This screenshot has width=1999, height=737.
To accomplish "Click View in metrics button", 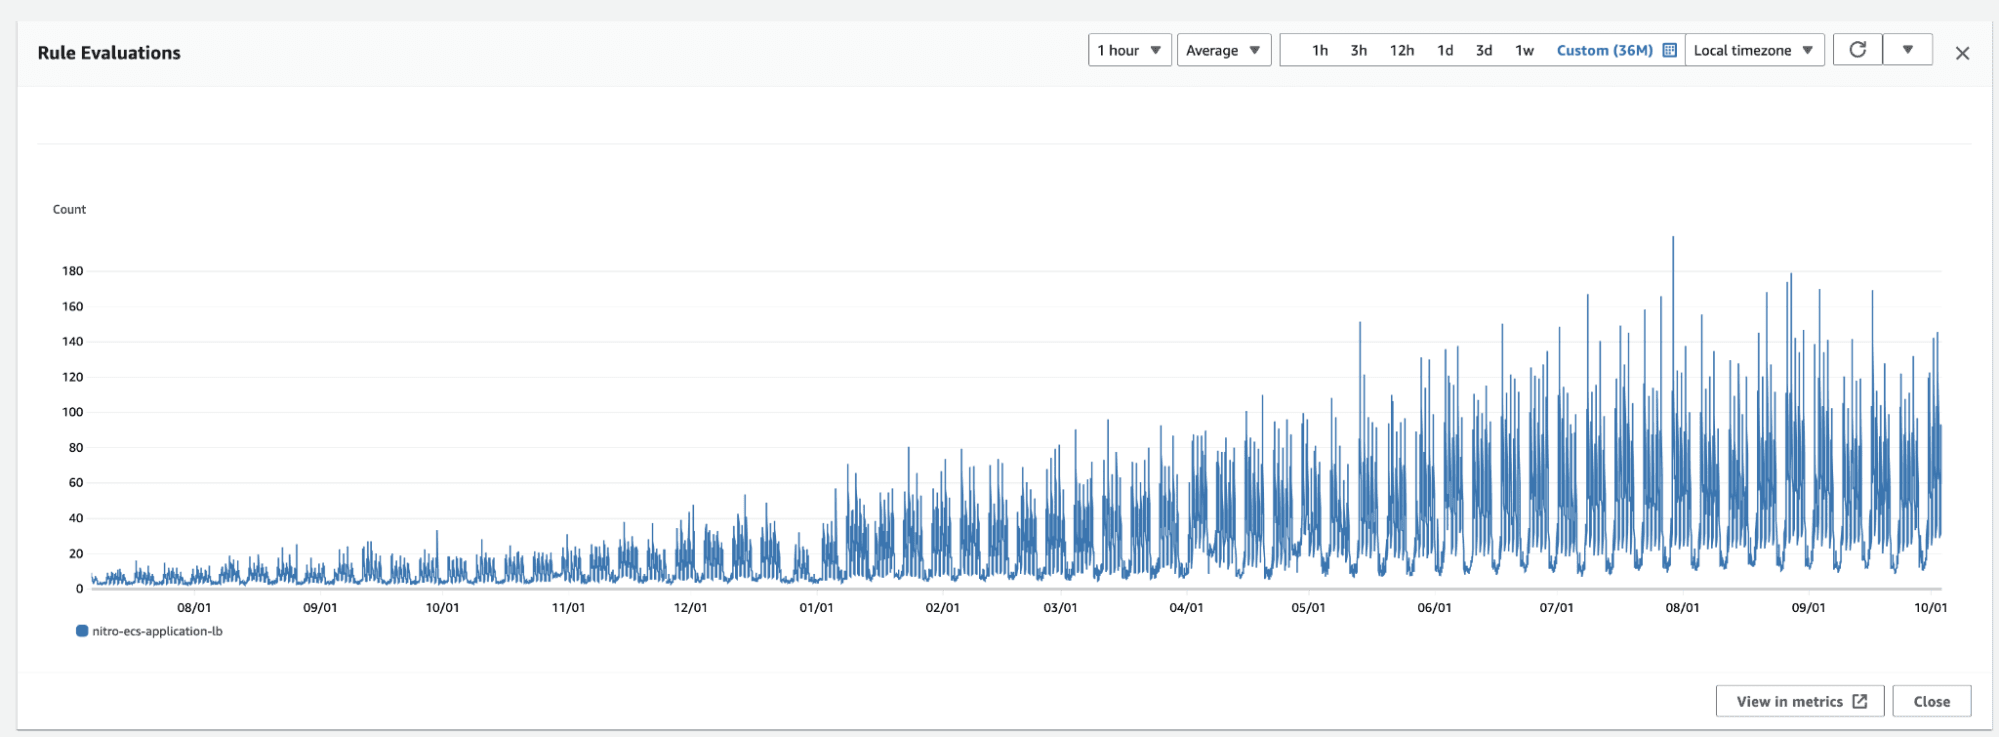I will [x=1800, y=701].
